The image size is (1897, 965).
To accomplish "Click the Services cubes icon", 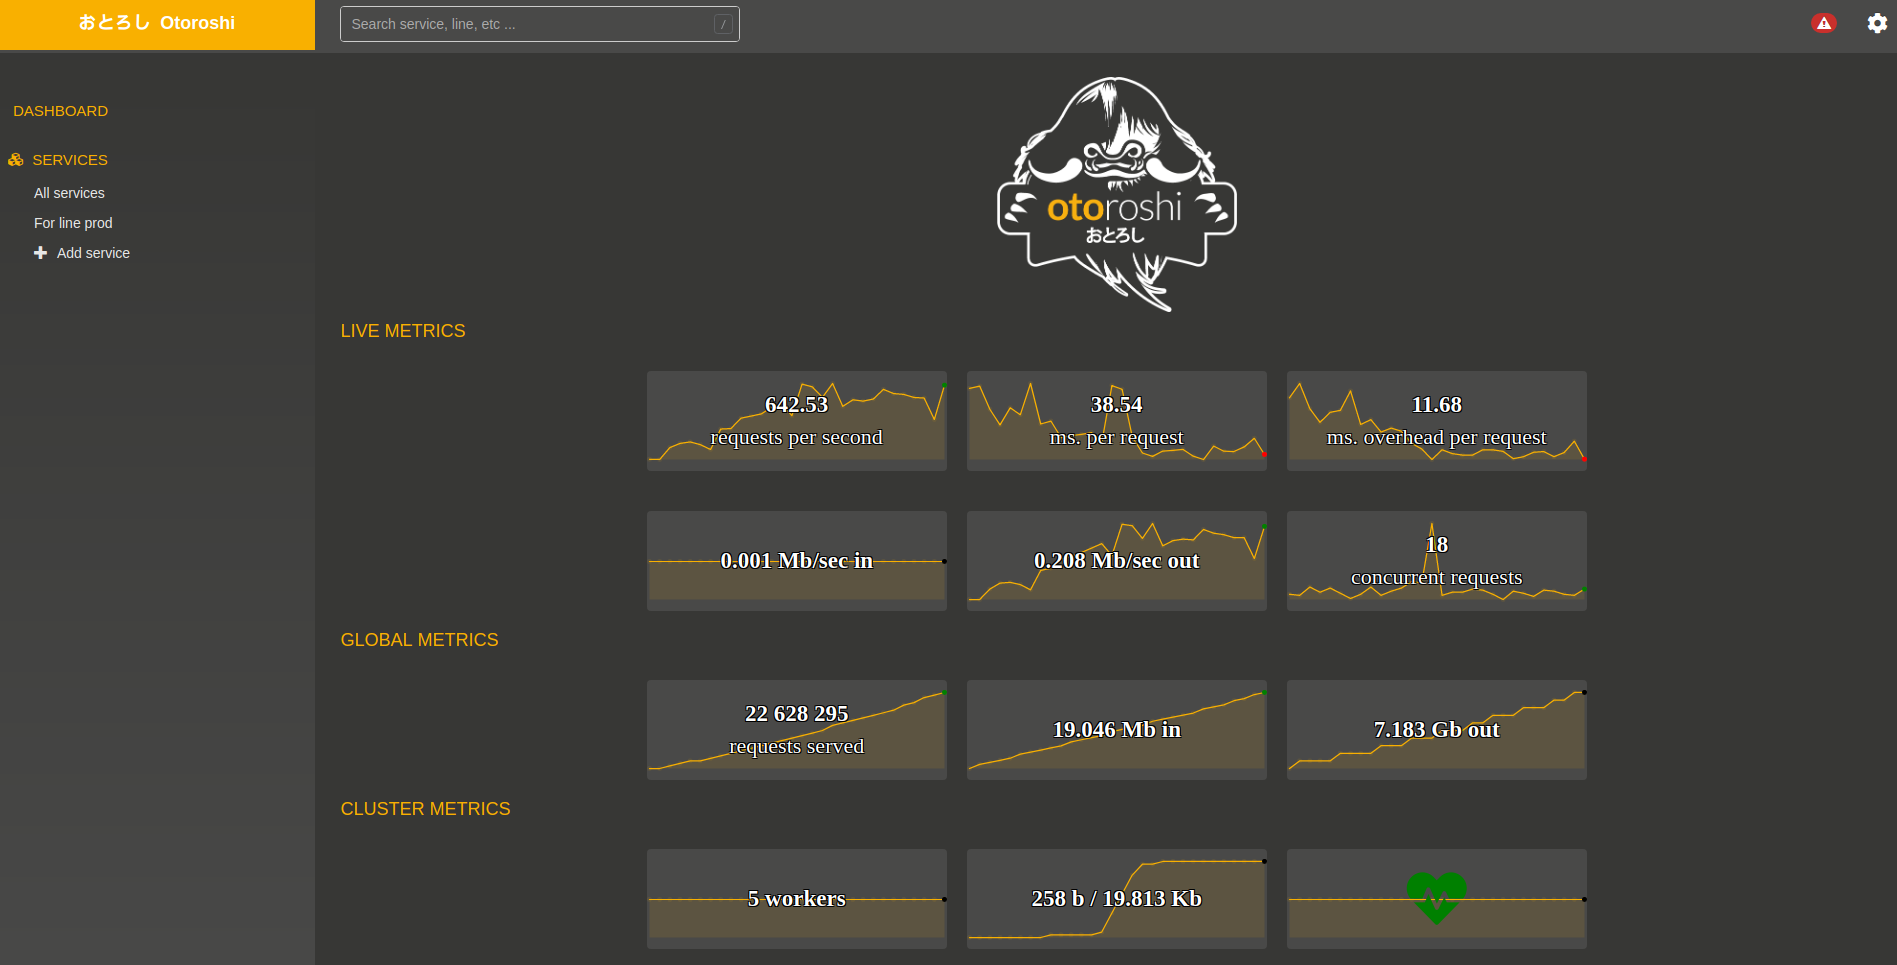I will coord(16,160).
